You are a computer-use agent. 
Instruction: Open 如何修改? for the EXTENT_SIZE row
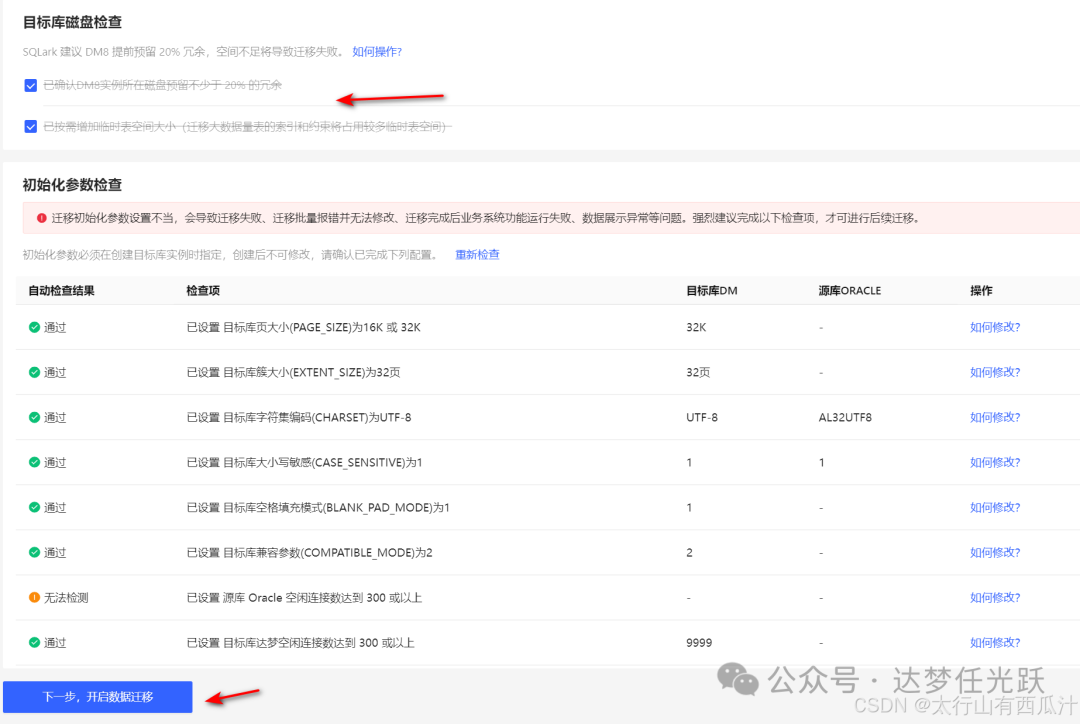click(995, 372)
